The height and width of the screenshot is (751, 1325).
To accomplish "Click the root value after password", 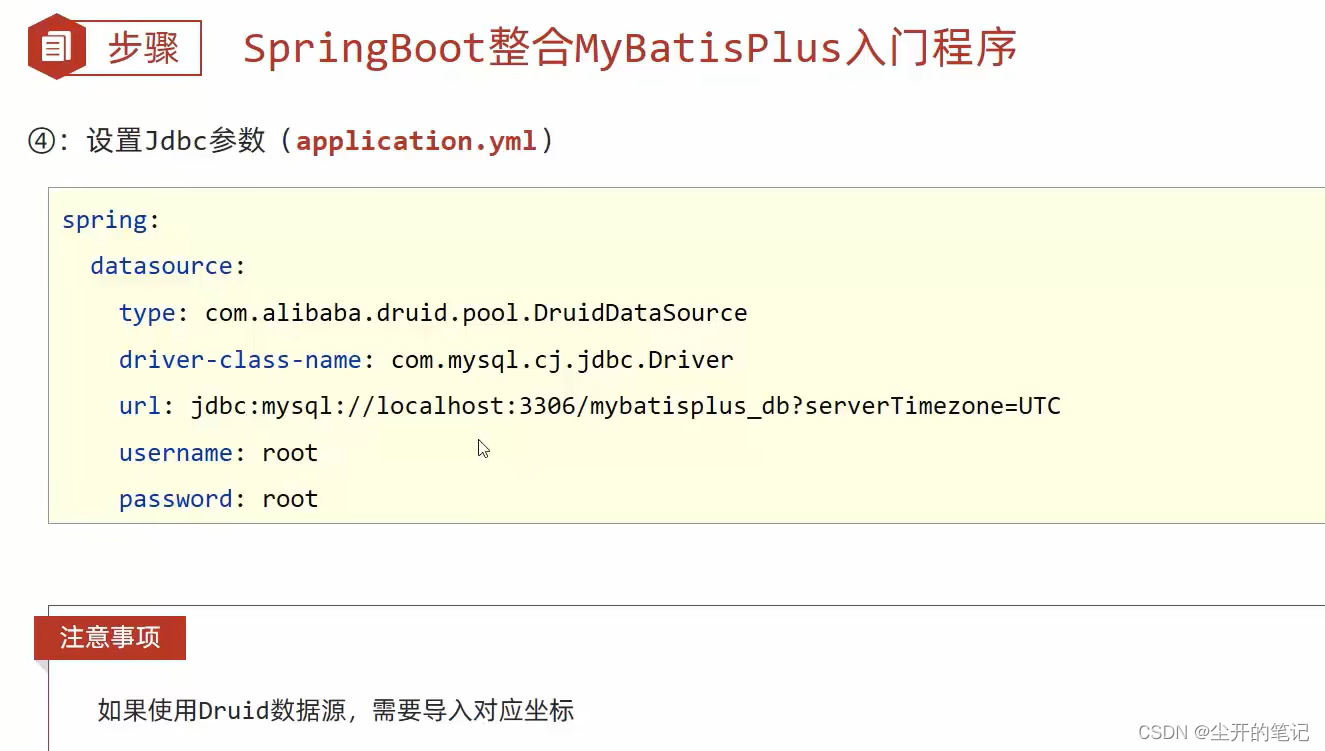I will (x=290, y=499).
